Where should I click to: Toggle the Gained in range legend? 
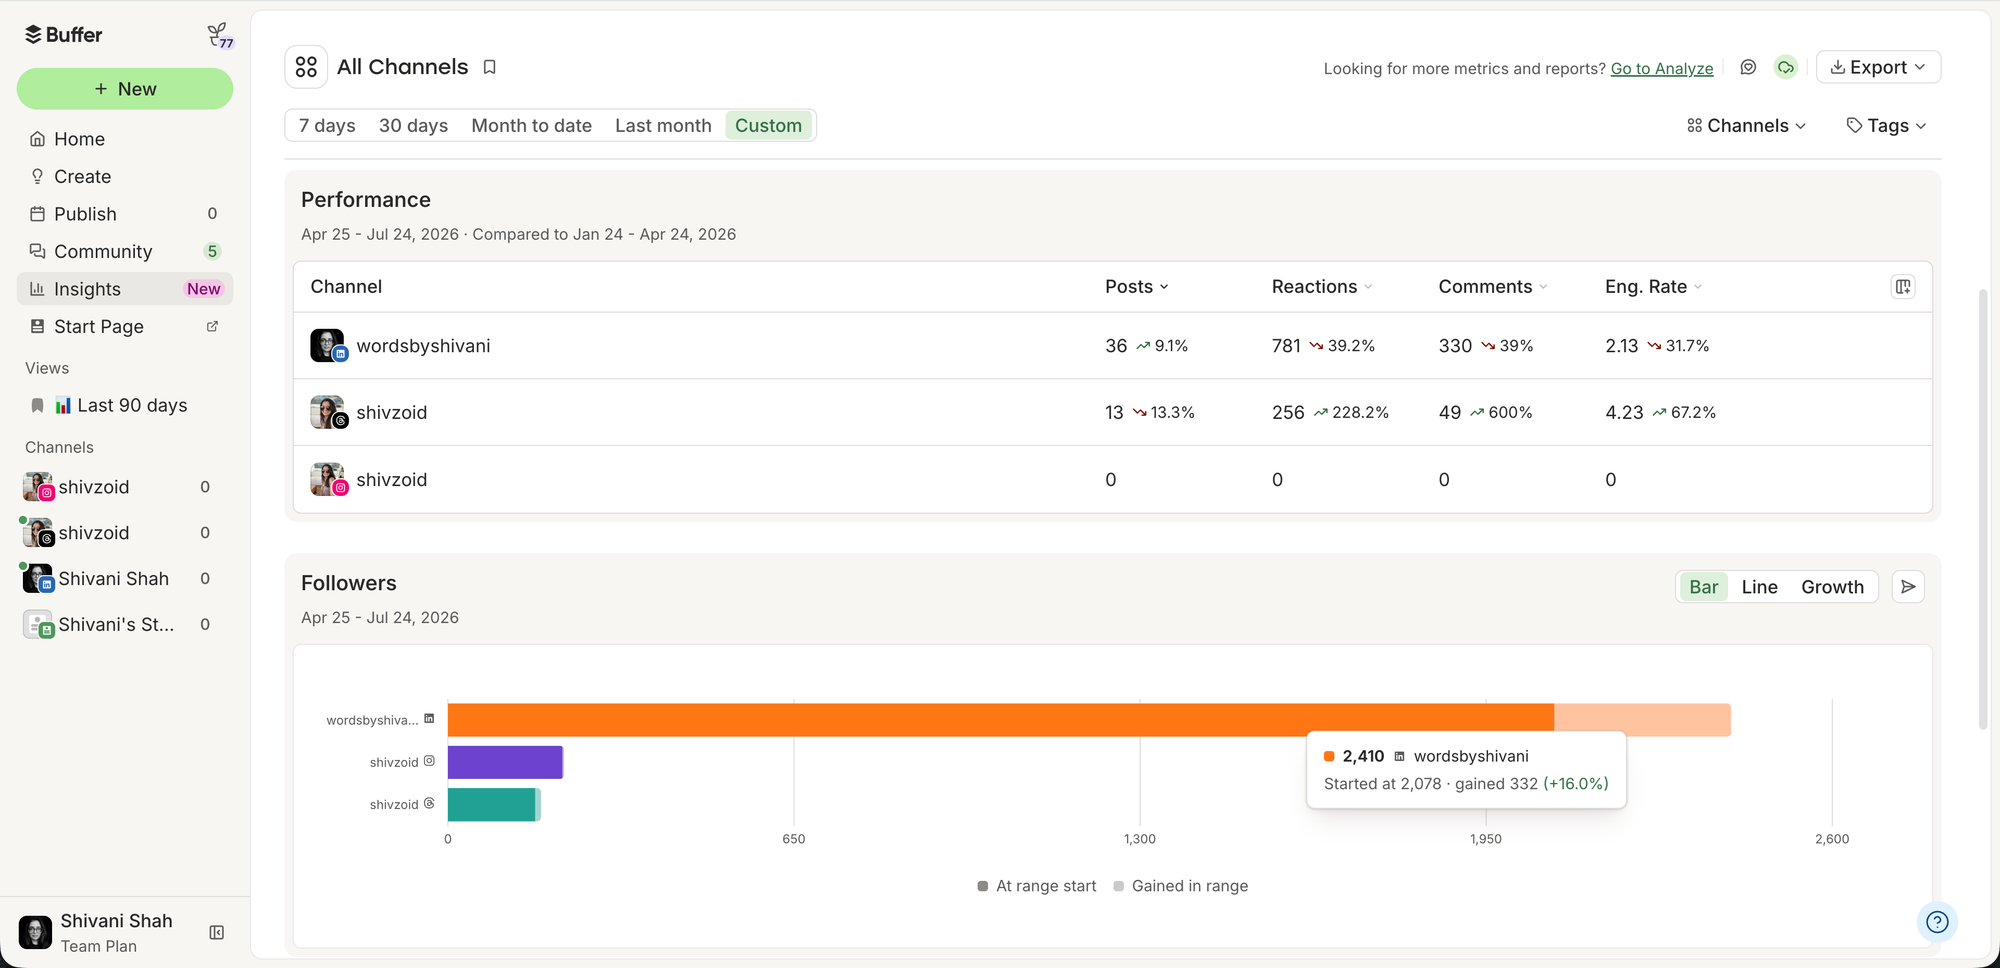(1180, 886)
